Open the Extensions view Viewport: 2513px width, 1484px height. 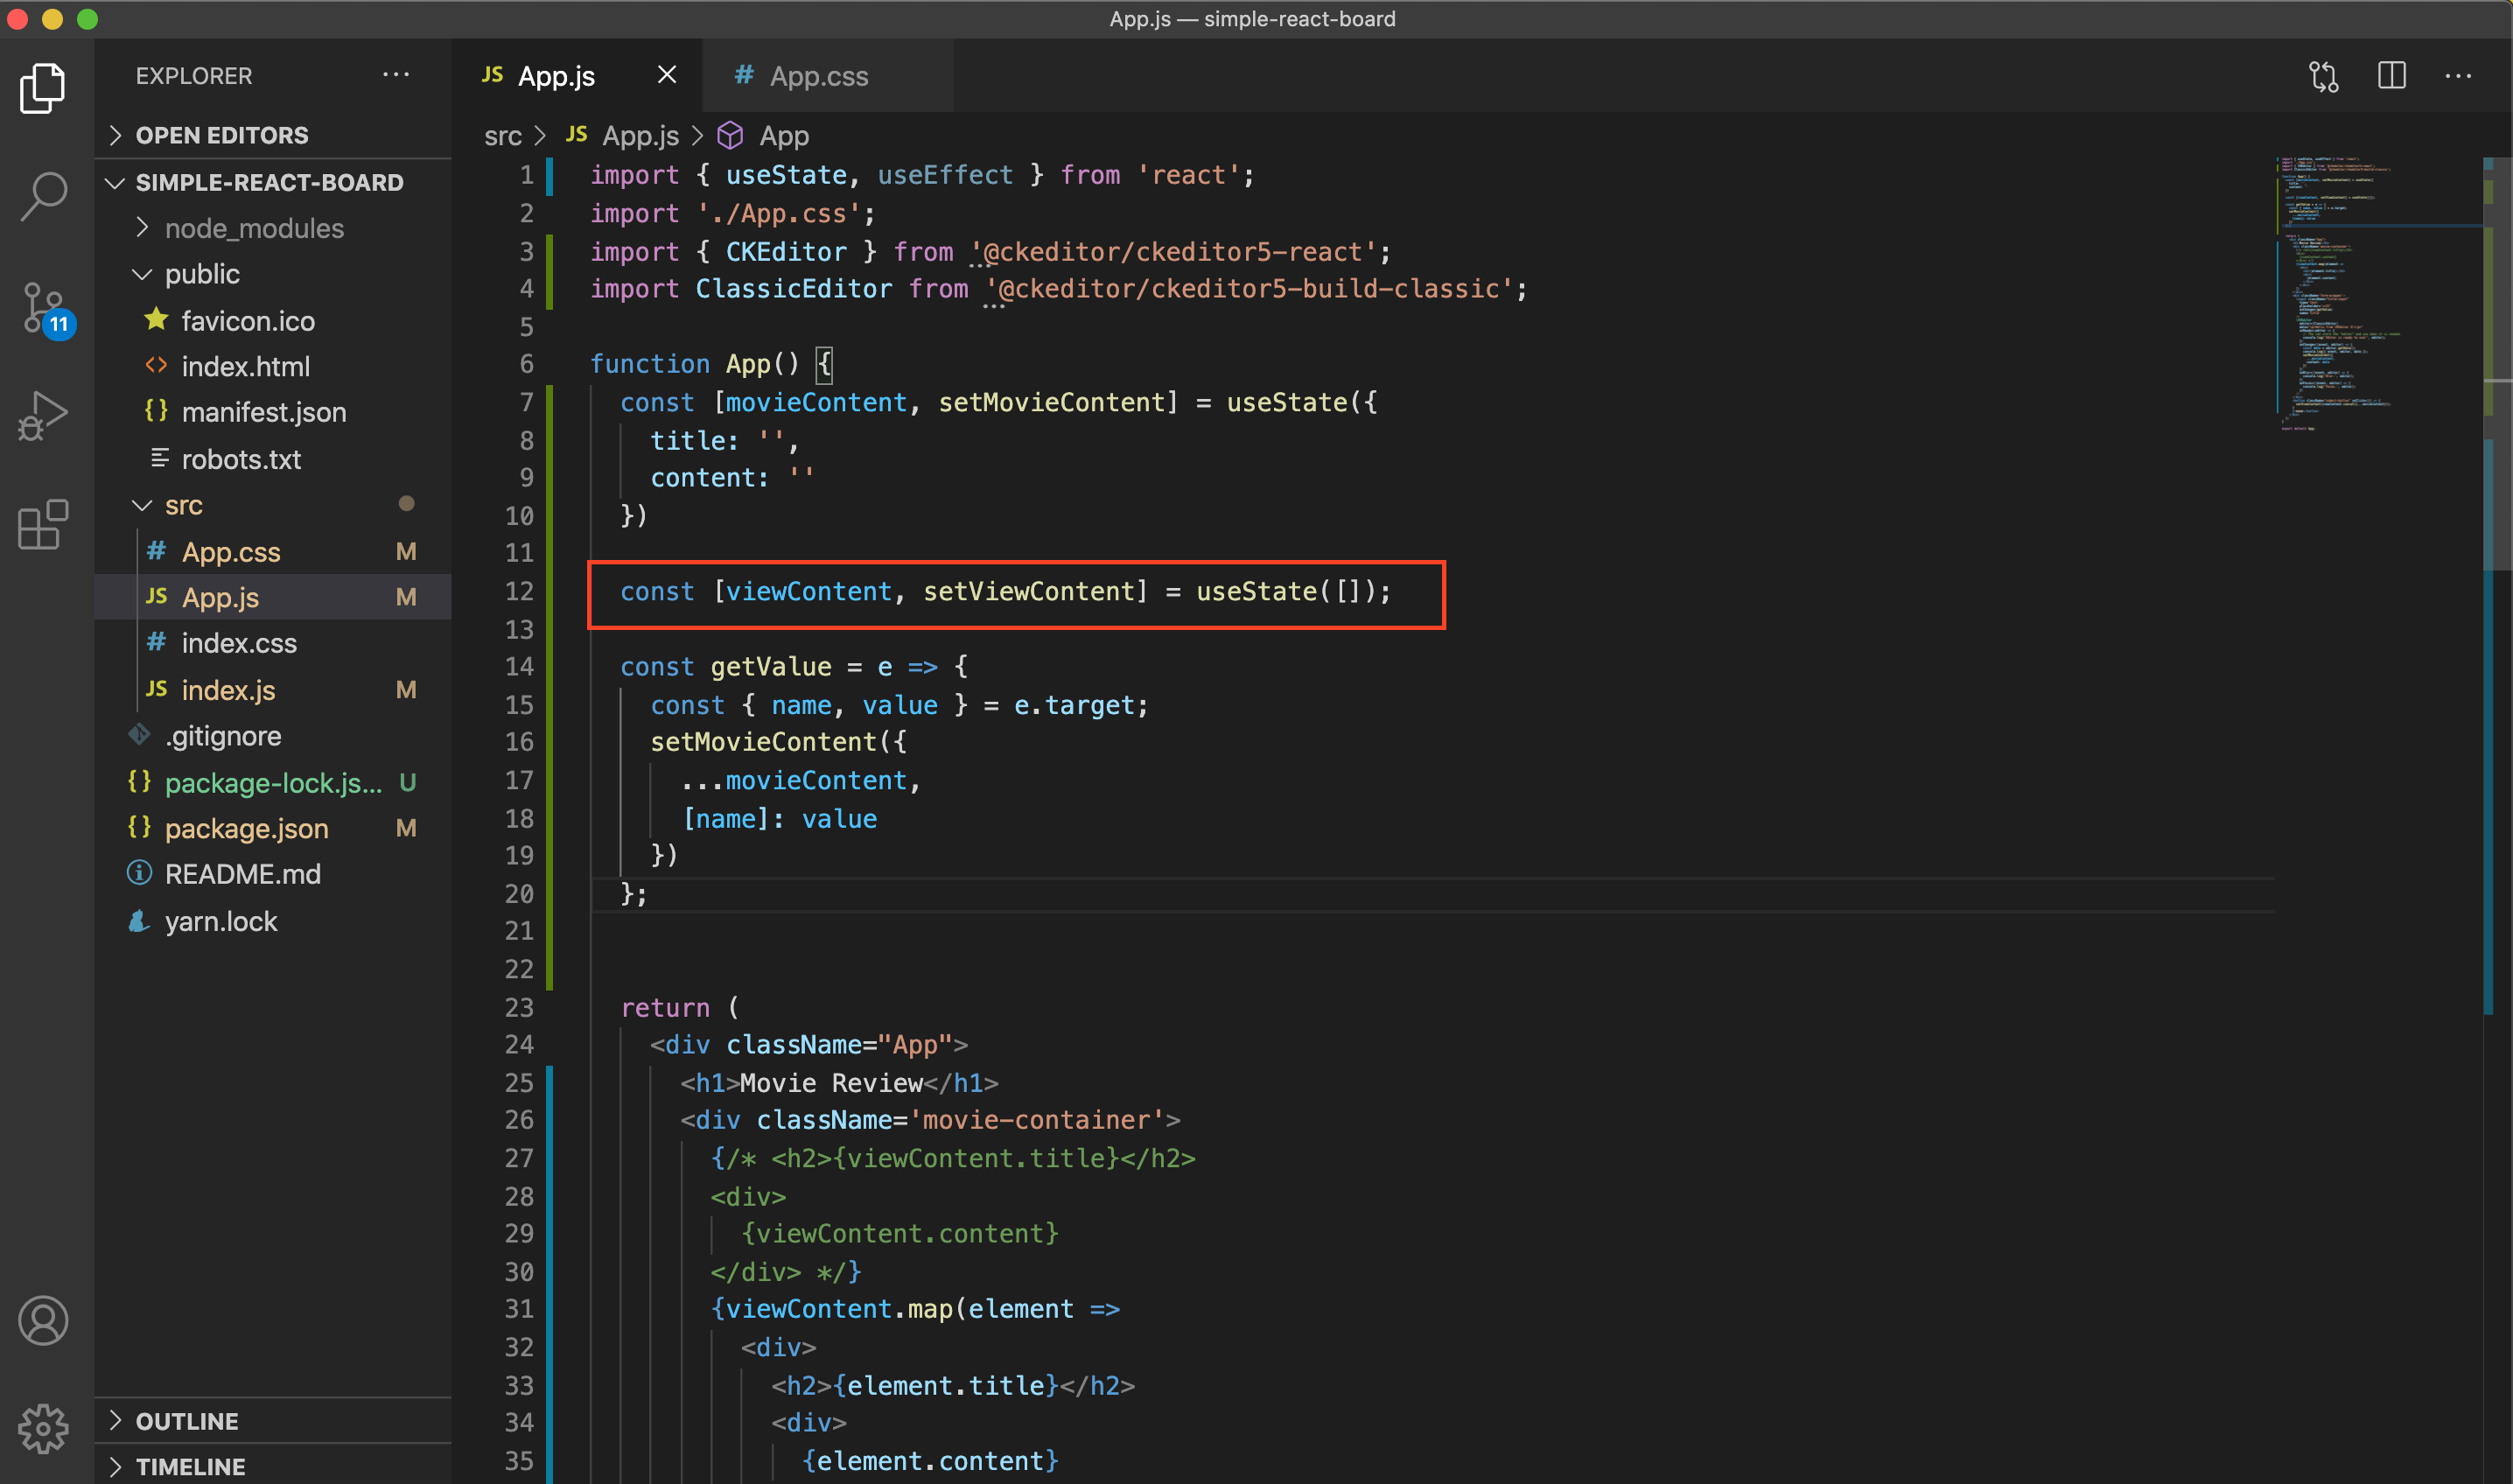[x=44, y=525]
